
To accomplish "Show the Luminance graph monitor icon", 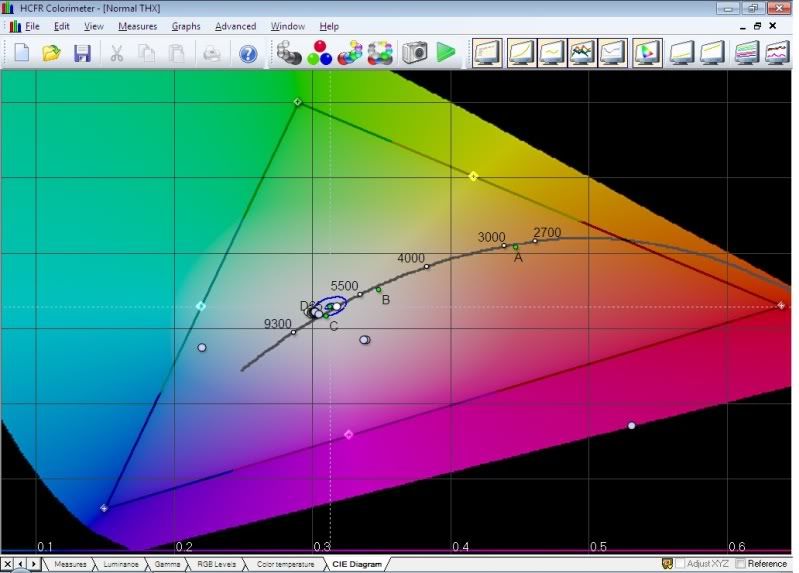I will click(521, 53).
